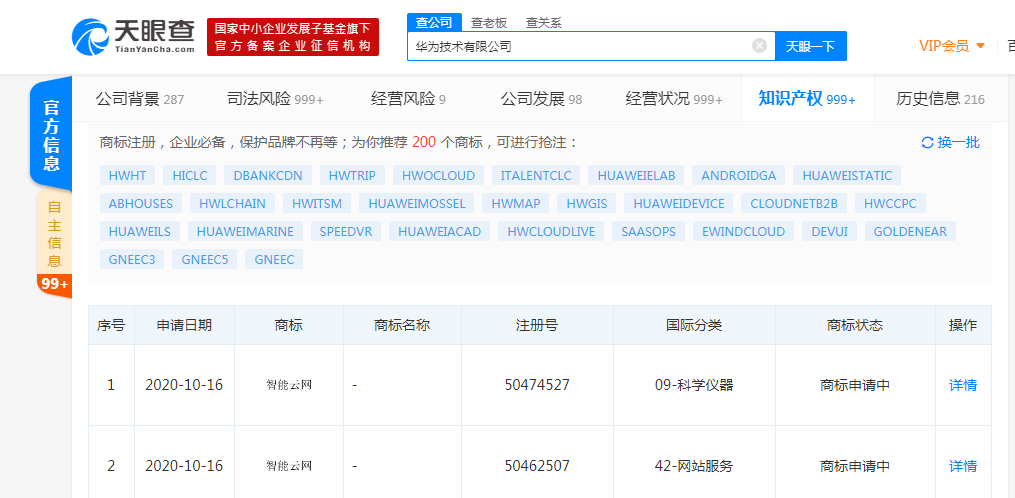Open the 经营状况 tab
This screenshot has width=1015, height=498.
(674, 99)
